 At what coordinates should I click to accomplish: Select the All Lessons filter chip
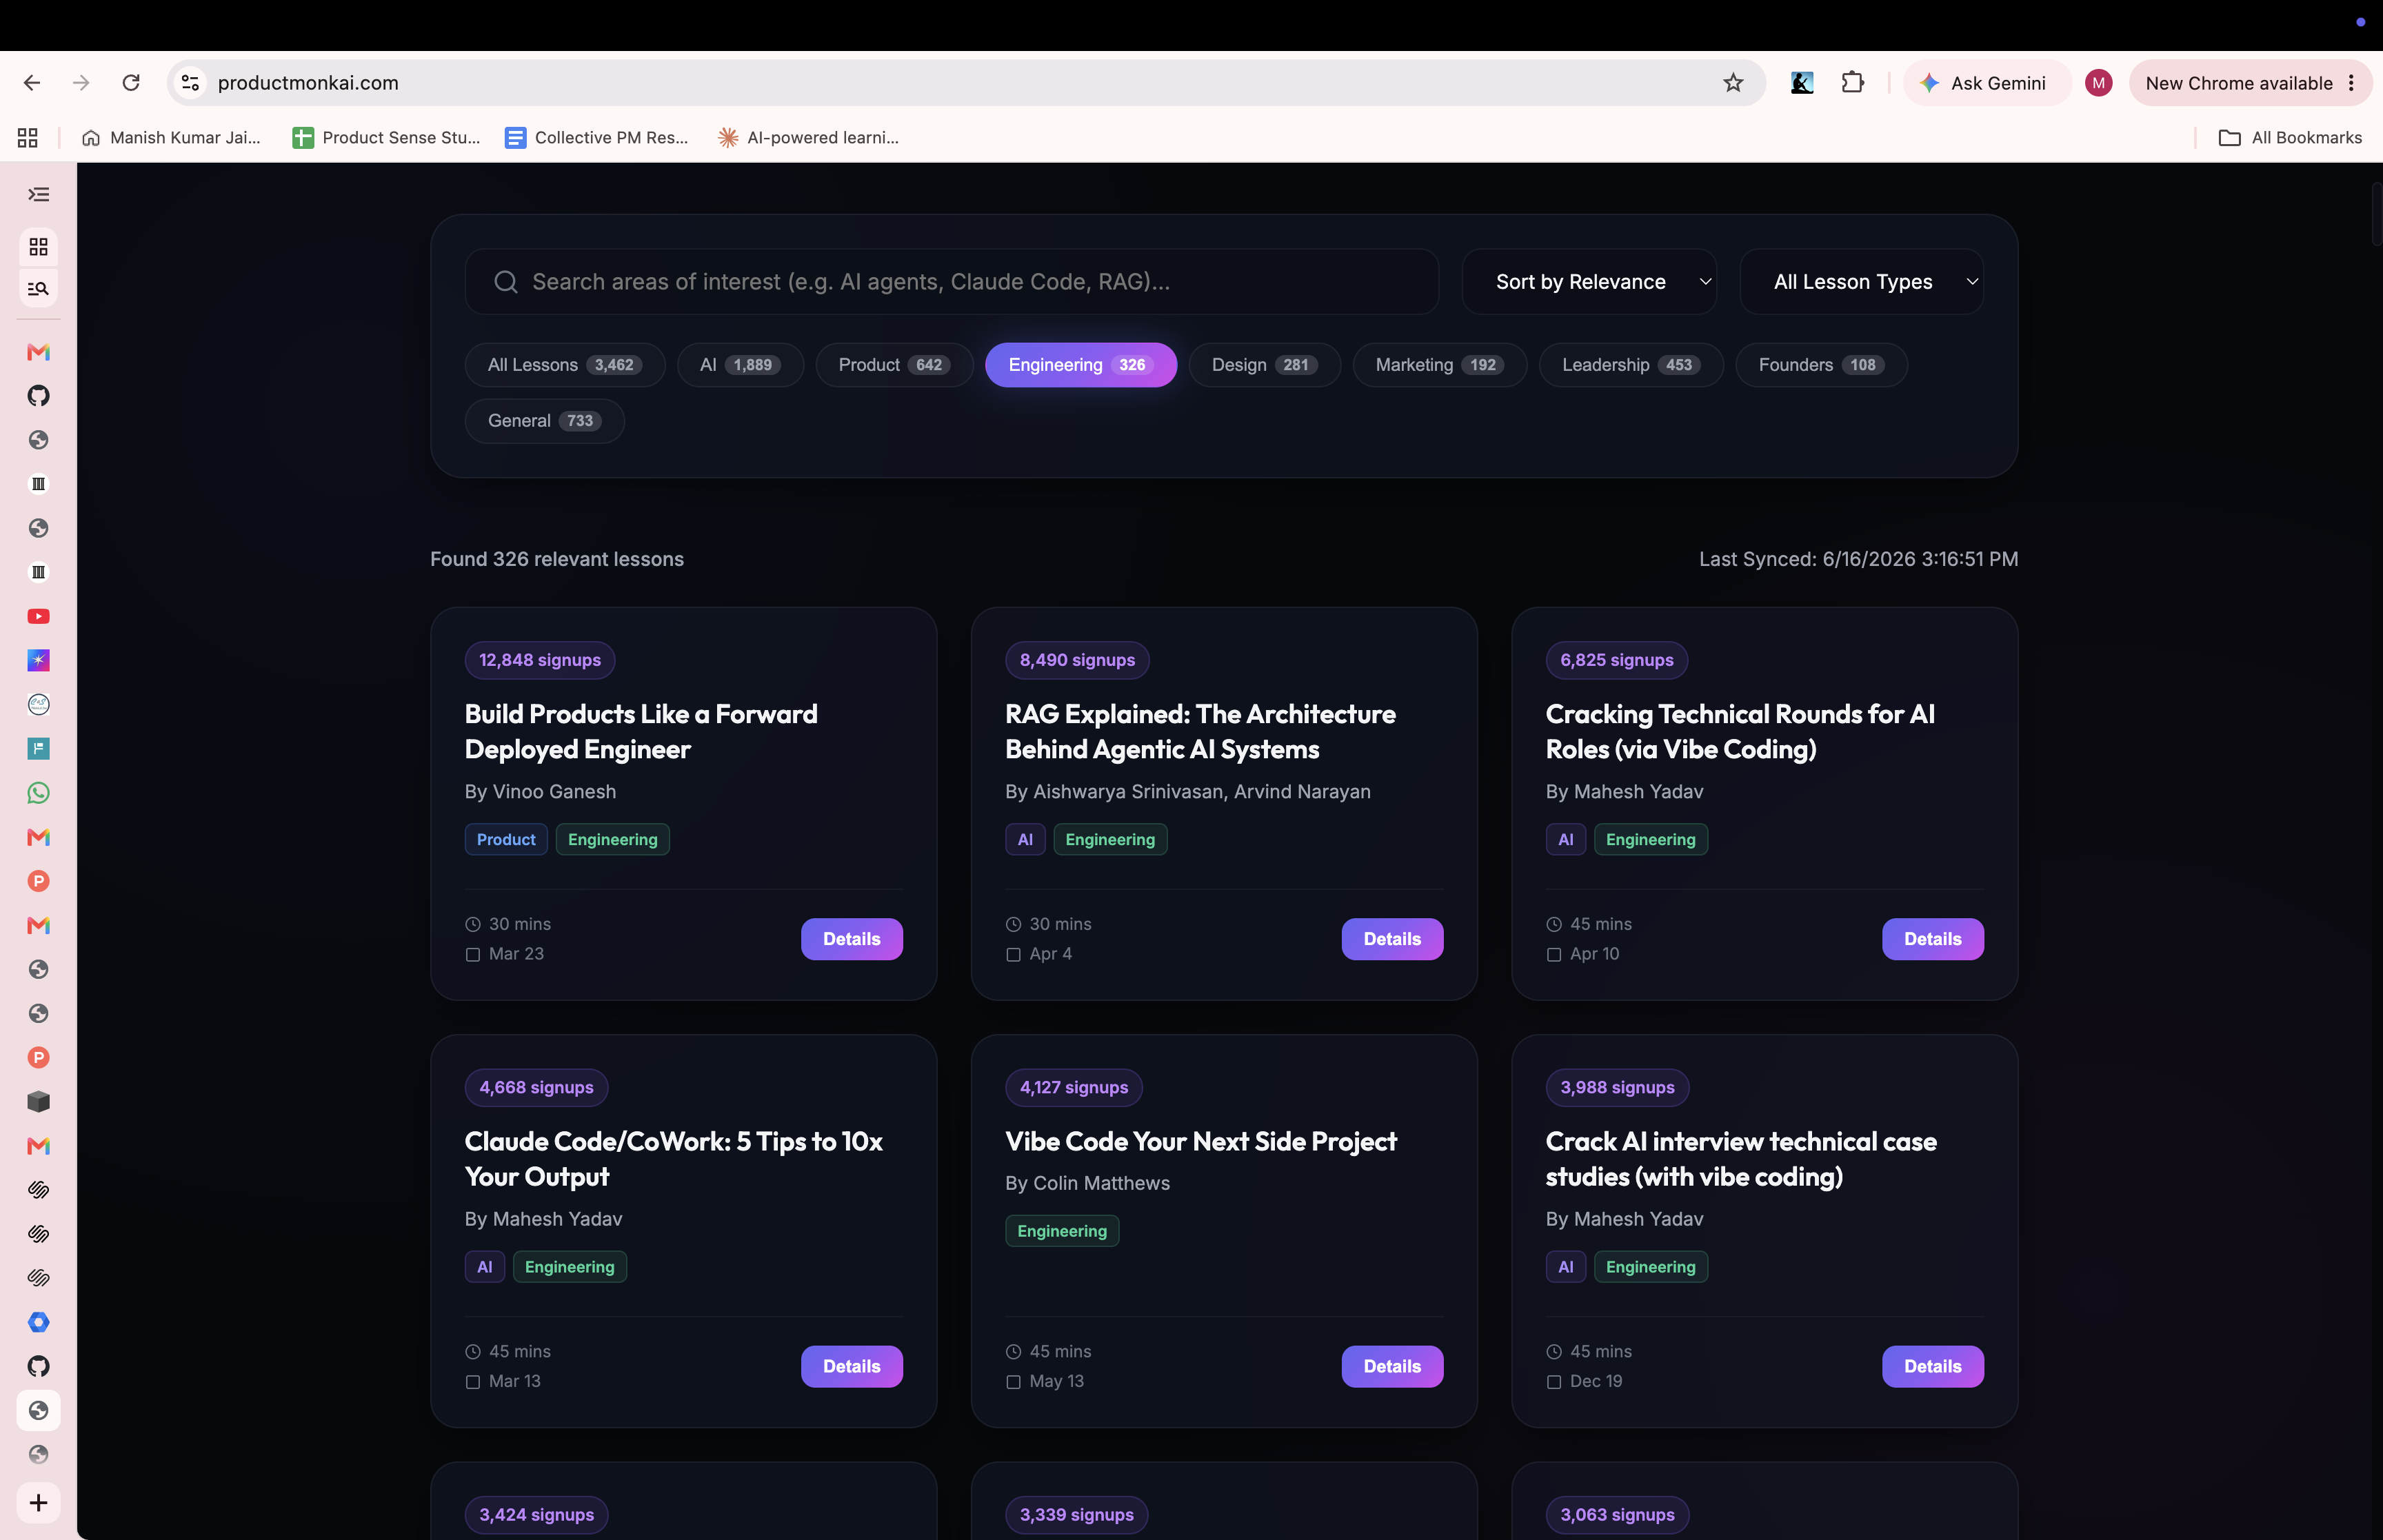pos(564,365)
